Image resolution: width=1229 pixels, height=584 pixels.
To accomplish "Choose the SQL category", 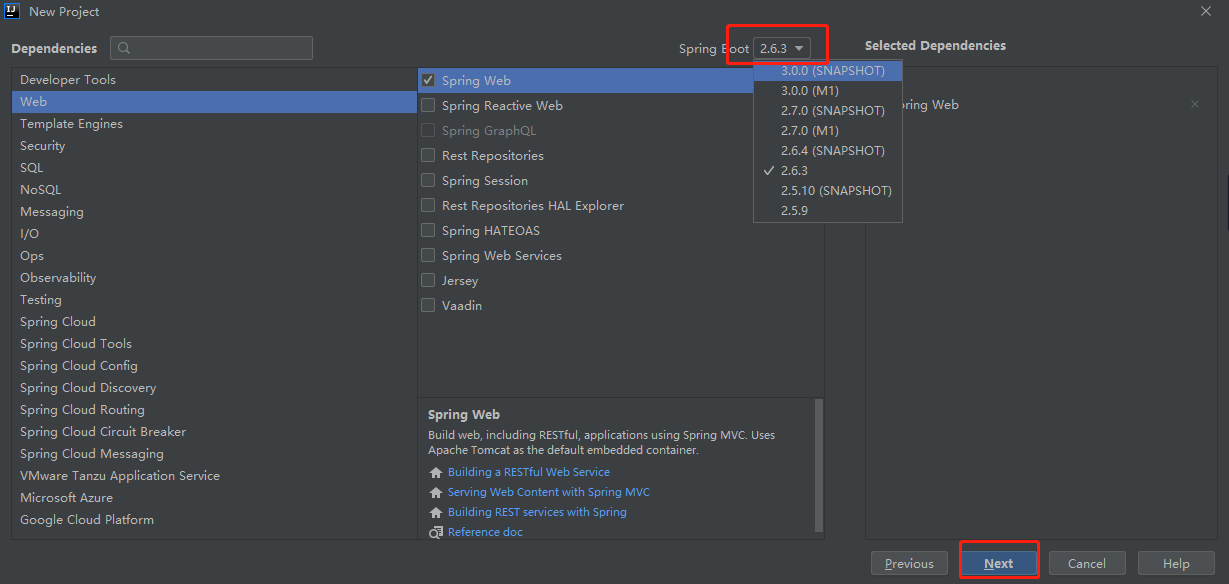I will [x=214, y=168].
